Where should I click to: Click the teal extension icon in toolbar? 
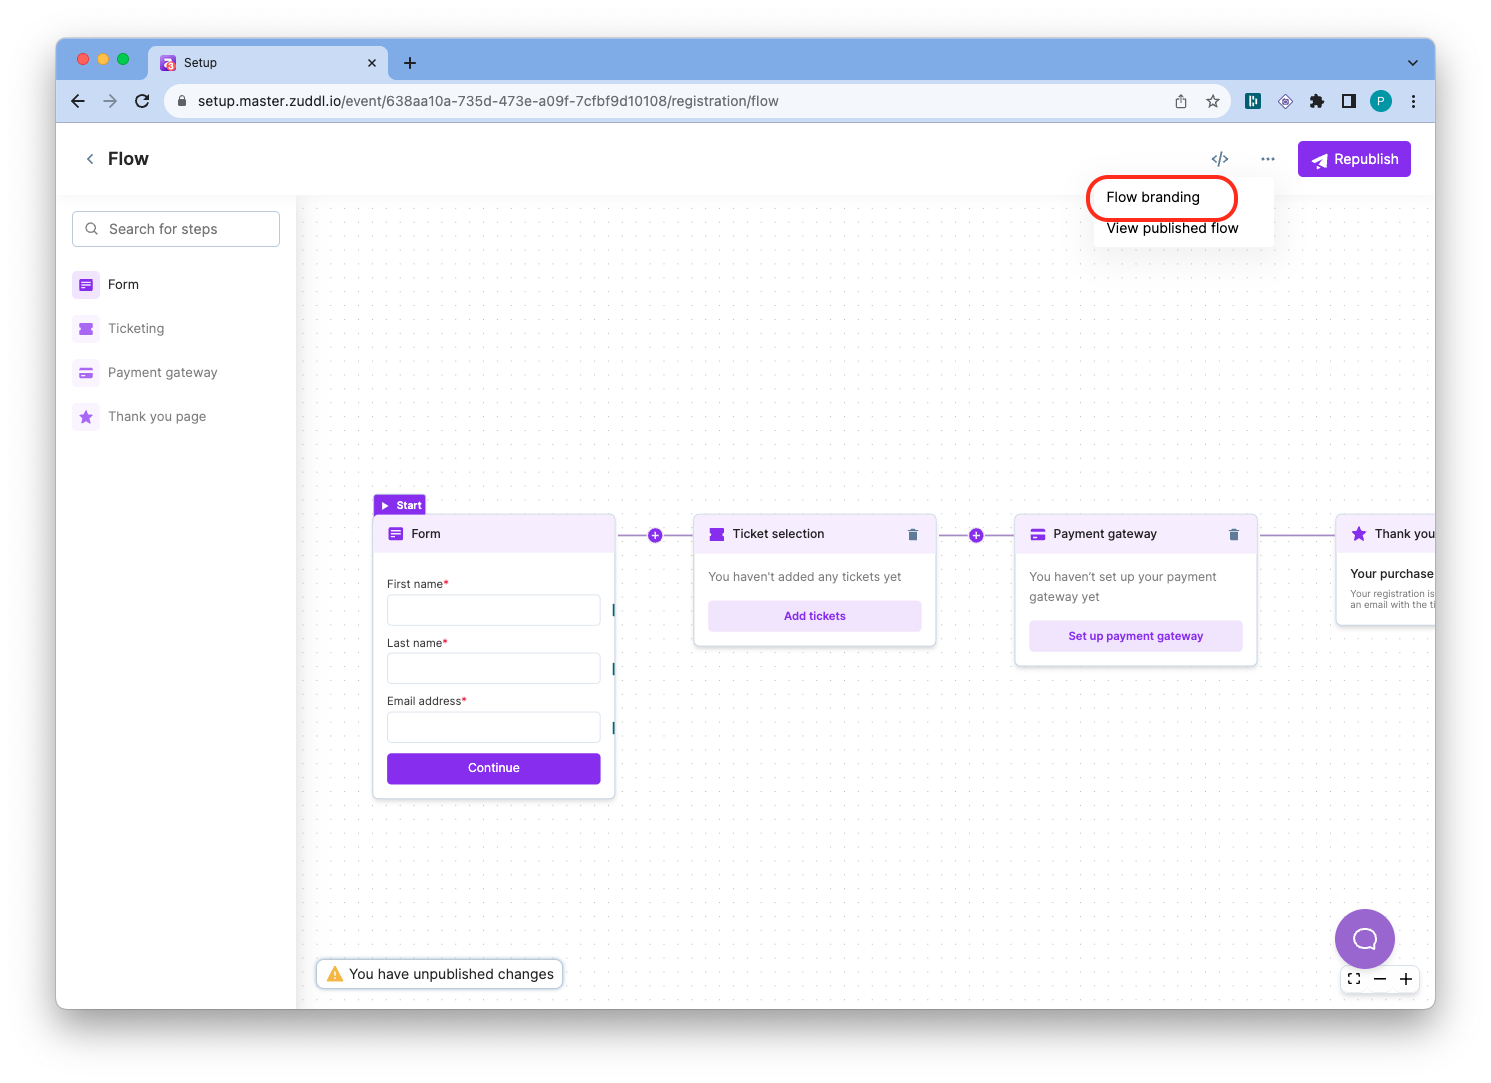point(1253,101)
